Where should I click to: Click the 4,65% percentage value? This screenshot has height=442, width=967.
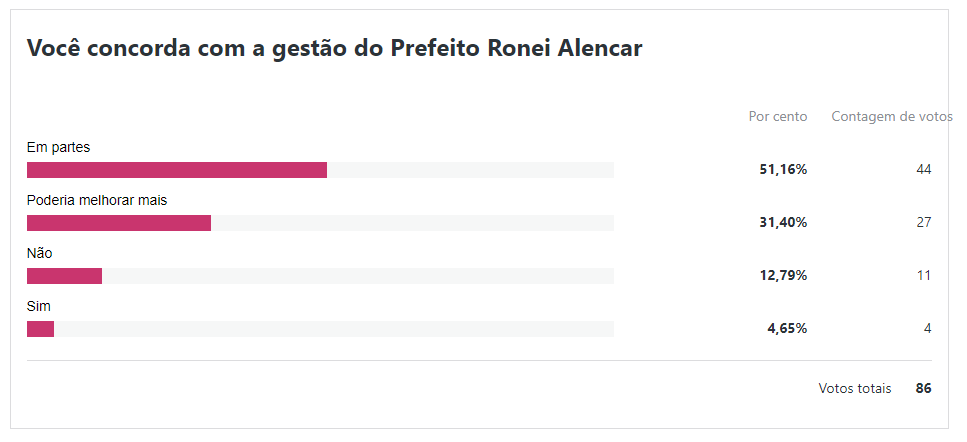tap(787, 329)
